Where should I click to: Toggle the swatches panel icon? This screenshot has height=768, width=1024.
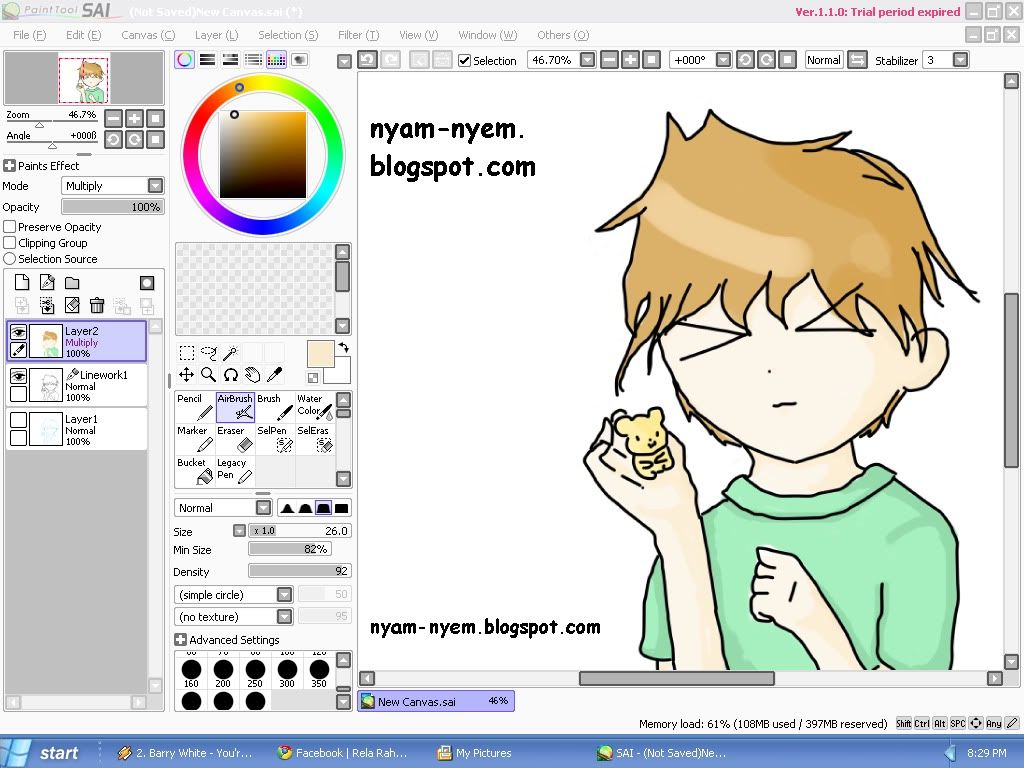click(x=276, y=60)
